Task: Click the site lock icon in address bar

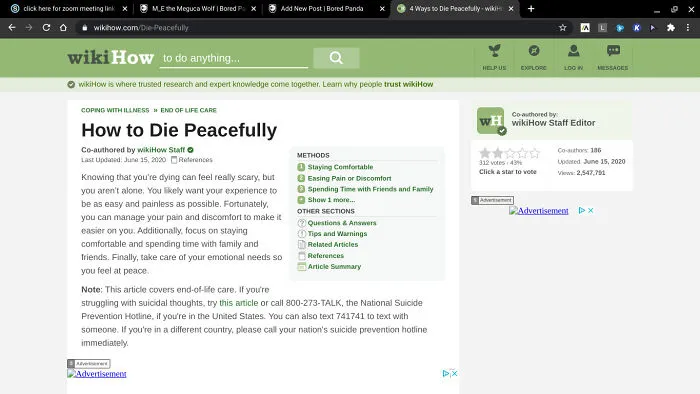Action: (x=84, y=28)
